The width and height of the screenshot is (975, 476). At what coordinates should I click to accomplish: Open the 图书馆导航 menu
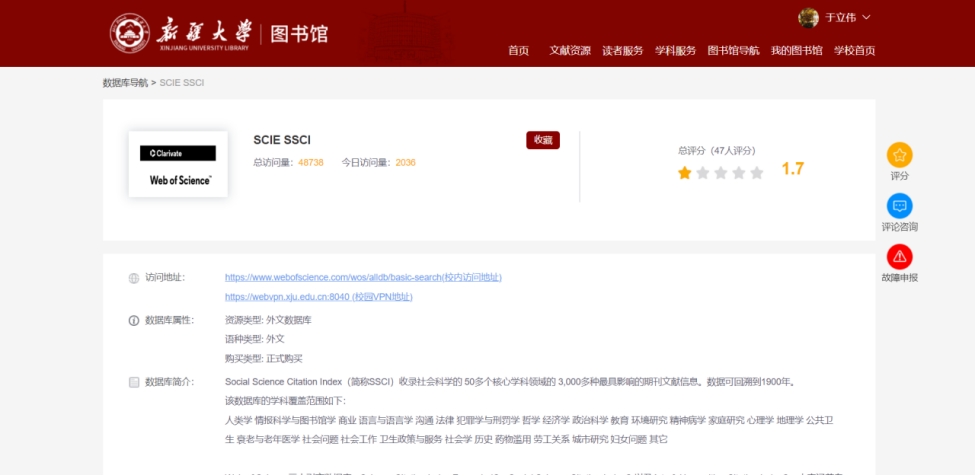733,51
